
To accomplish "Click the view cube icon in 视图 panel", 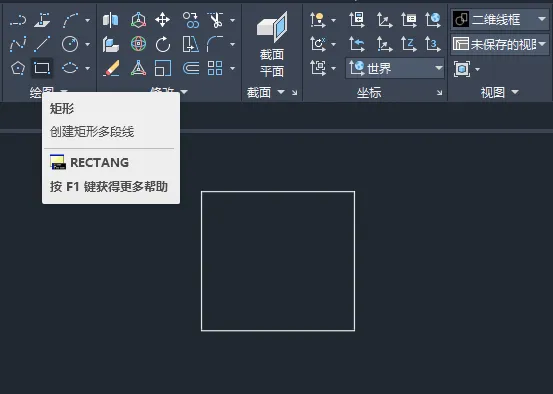I will pyautogui.click(x=462, y=69).
